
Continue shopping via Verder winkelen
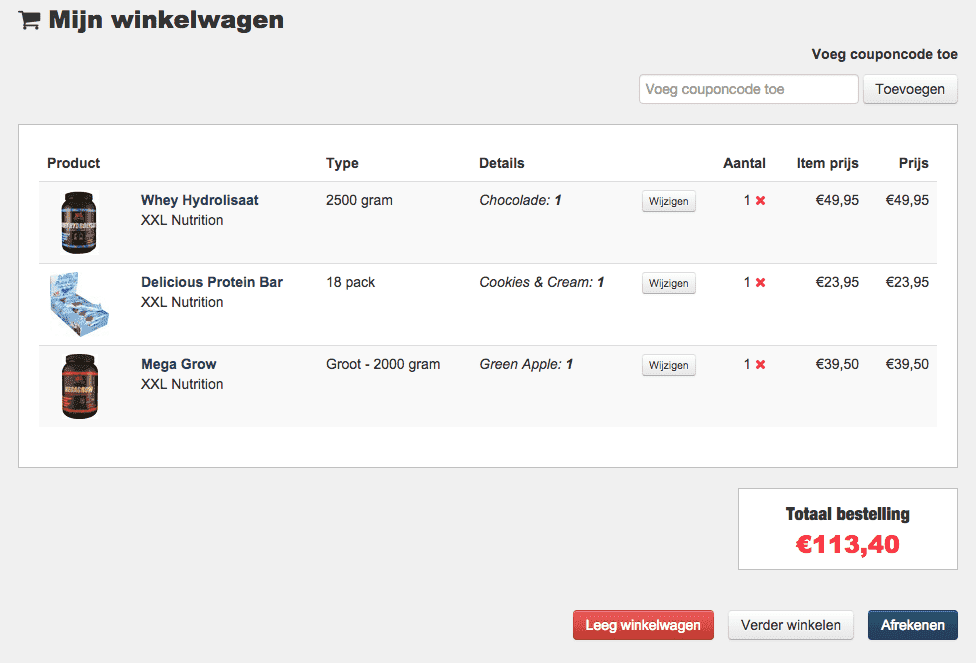pos(791,625)
